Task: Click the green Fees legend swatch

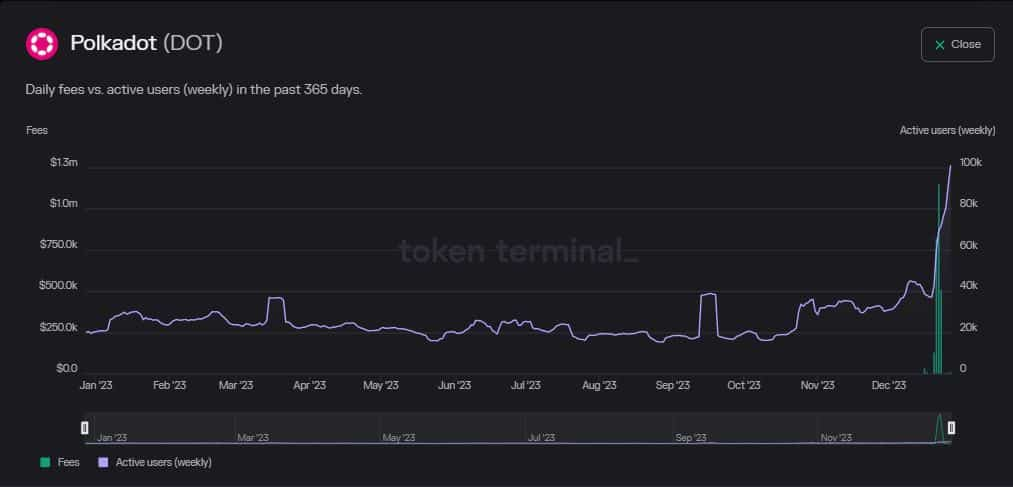Action: 45,462
